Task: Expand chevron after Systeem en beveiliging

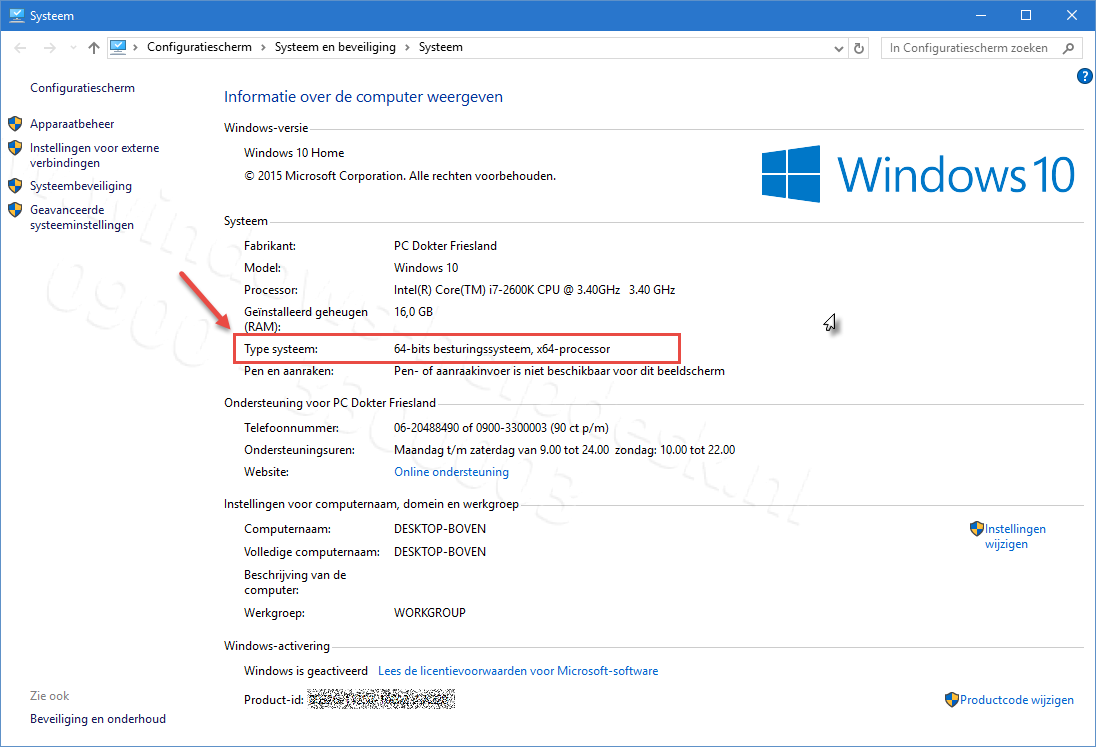Action: click(x=408, y=48)
